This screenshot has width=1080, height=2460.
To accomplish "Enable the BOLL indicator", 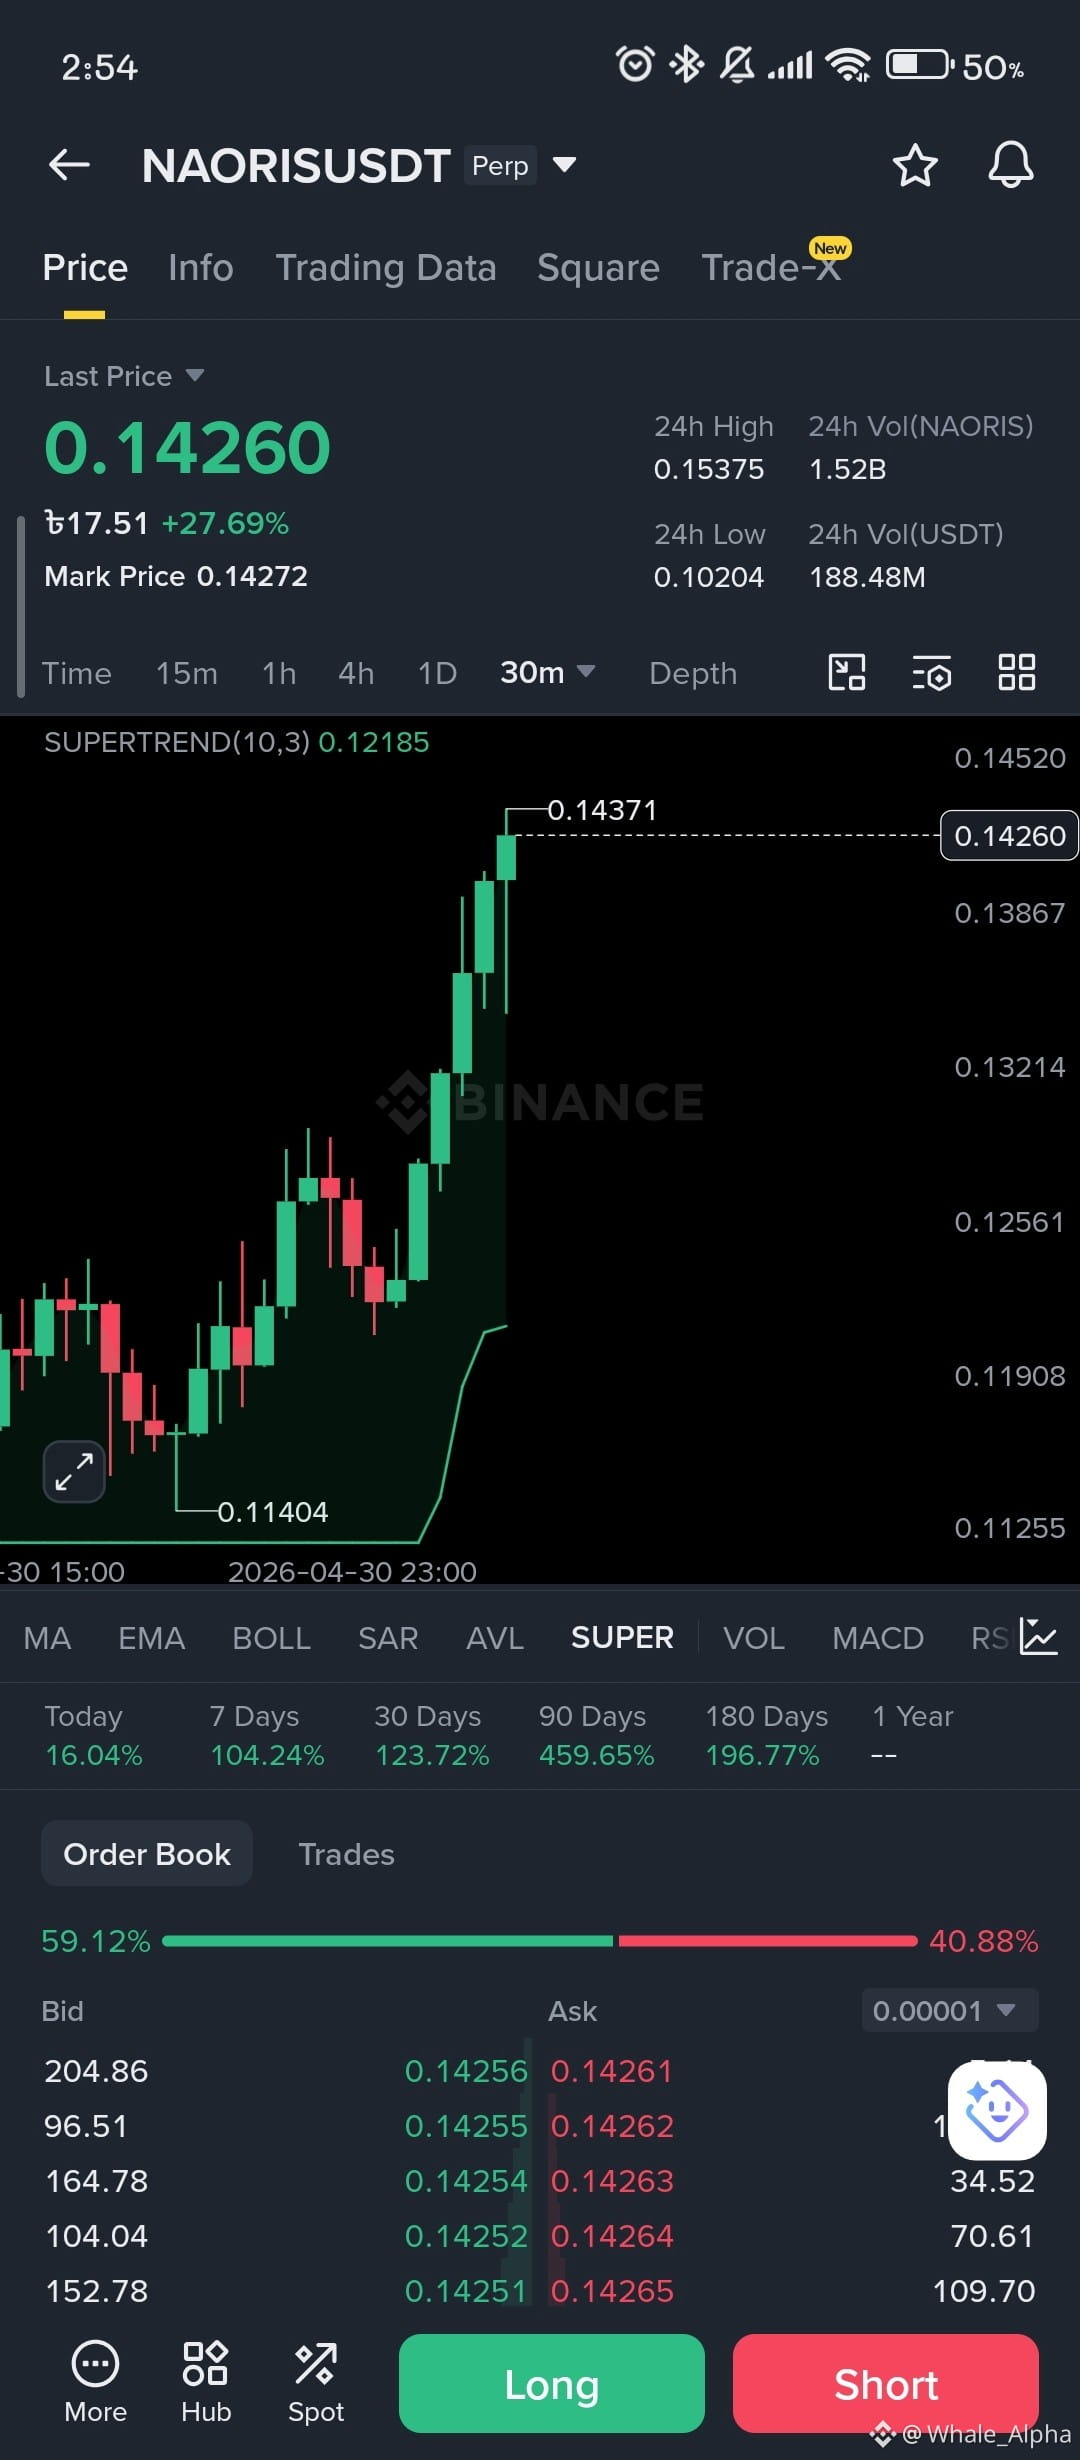I will [271, 1638].
